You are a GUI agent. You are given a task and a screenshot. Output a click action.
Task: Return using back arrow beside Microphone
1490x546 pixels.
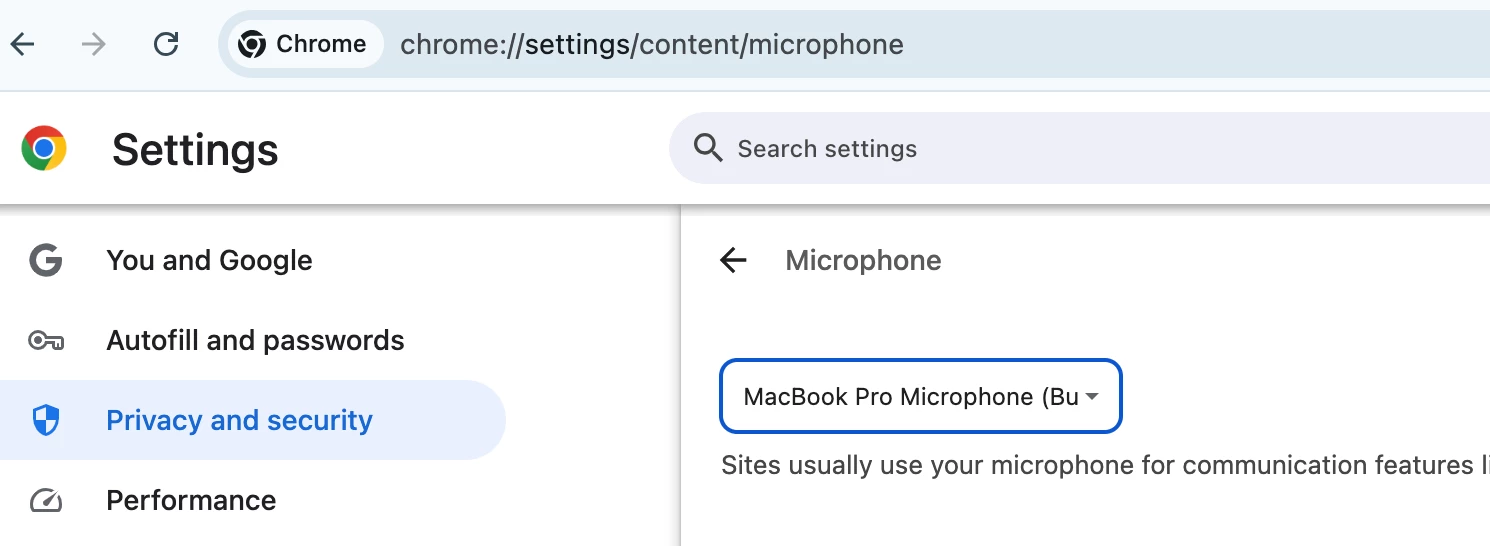point(733,261)
